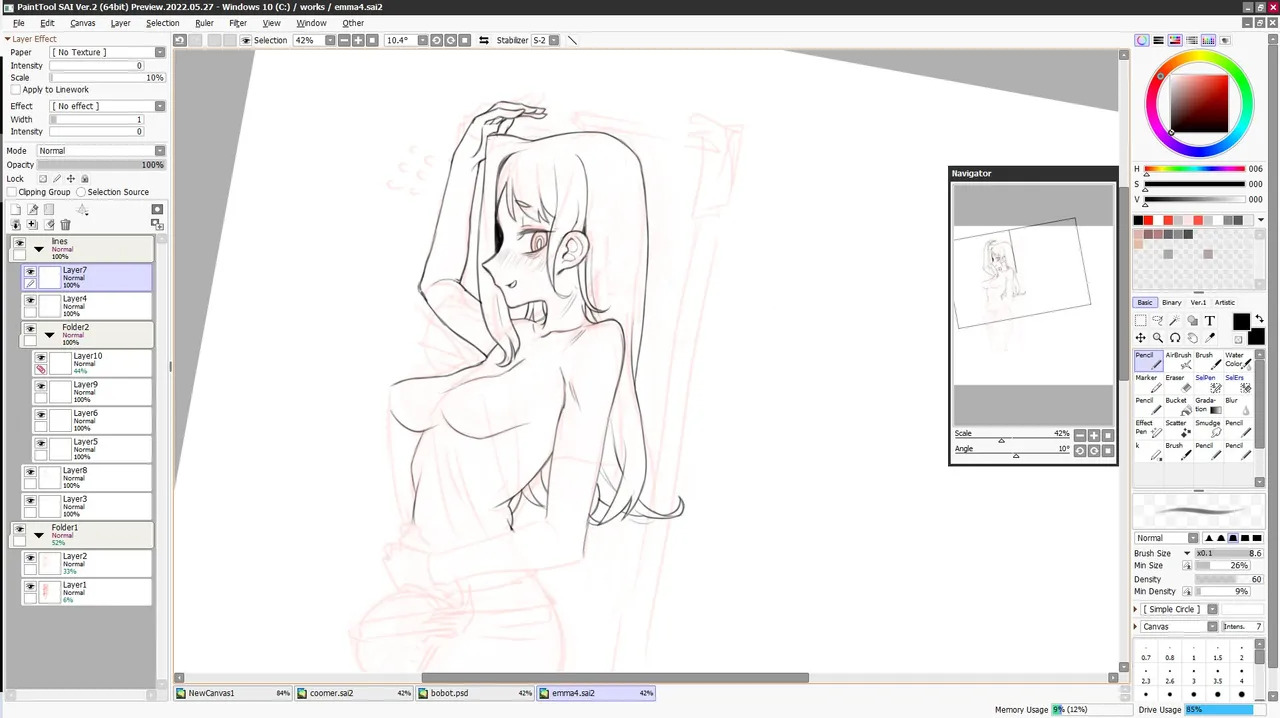Toggle visibility of Folder2
This screenshot has width=1280, height=718.
pos(30,329)
